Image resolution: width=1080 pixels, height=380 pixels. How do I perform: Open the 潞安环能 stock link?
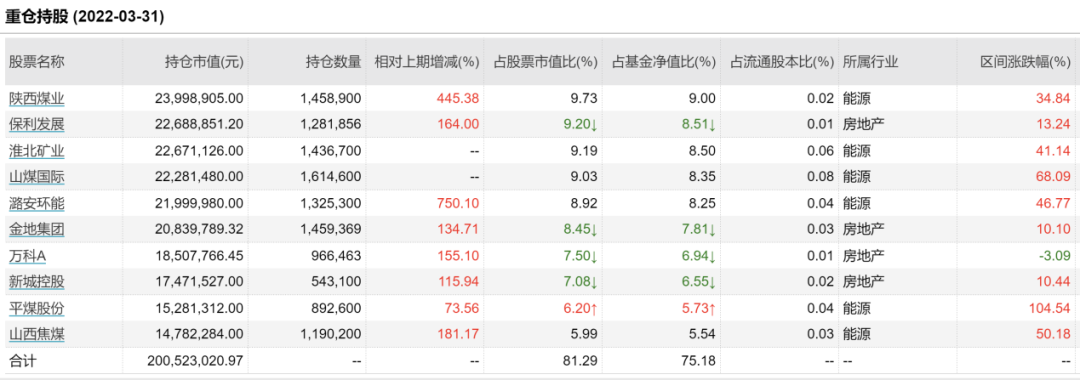tap(37, 203)
